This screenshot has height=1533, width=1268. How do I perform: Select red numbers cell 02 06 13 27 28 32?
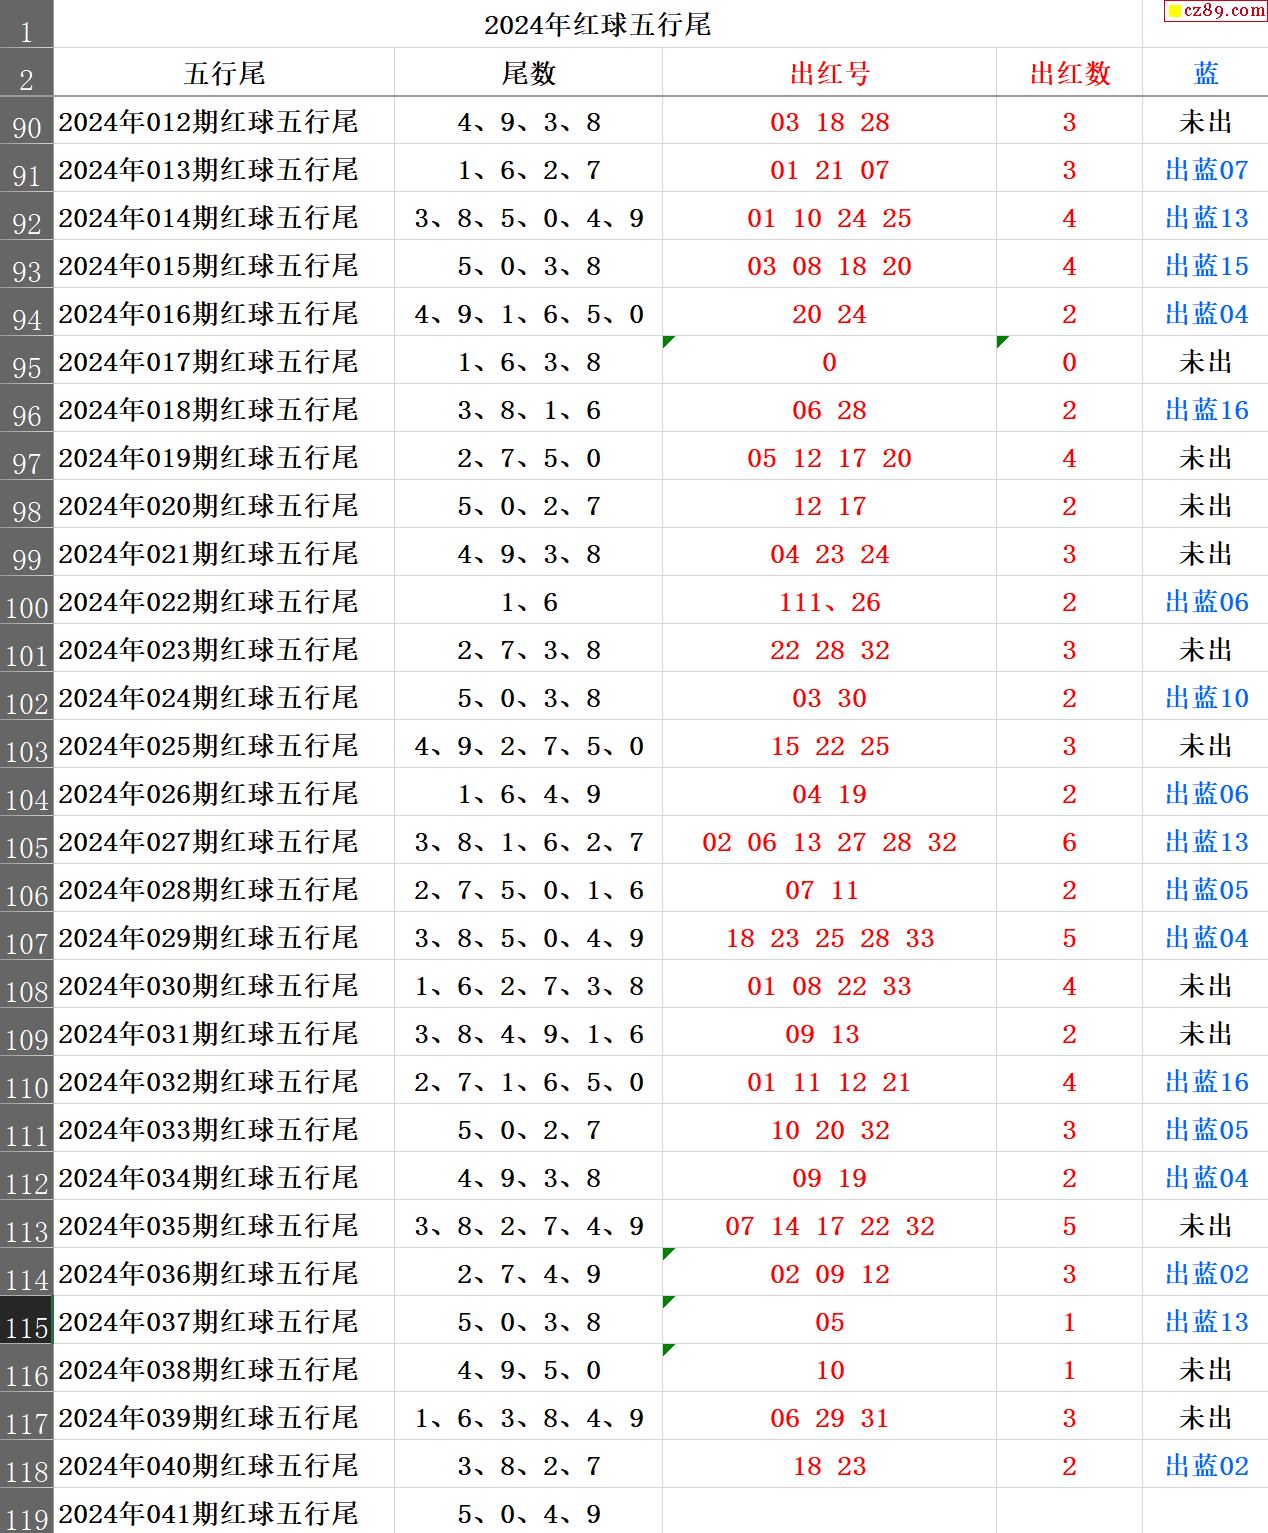(829, 842)
